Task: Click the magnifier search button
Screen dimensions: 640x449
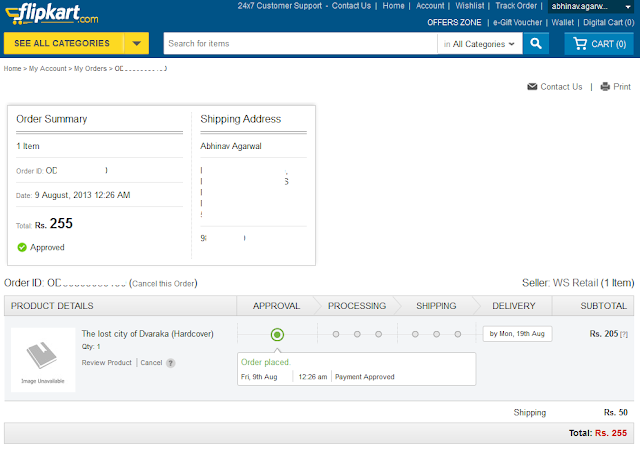Action: [x=536, y=43]
